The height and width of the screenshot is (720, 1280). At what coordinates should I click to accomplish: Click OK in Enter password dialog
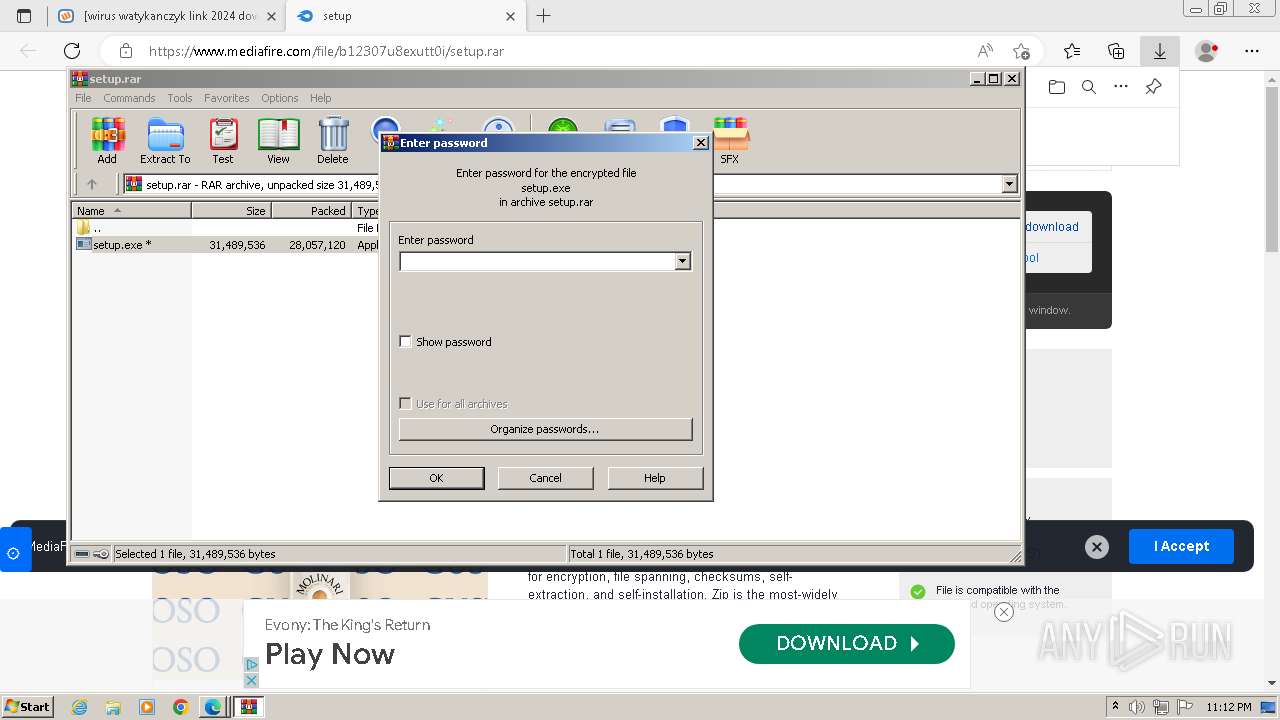436,478
